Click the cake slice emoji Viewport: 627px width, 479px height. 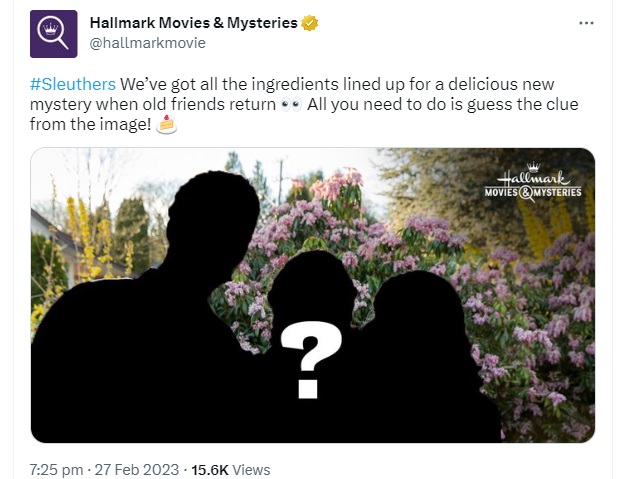(166, 126)
